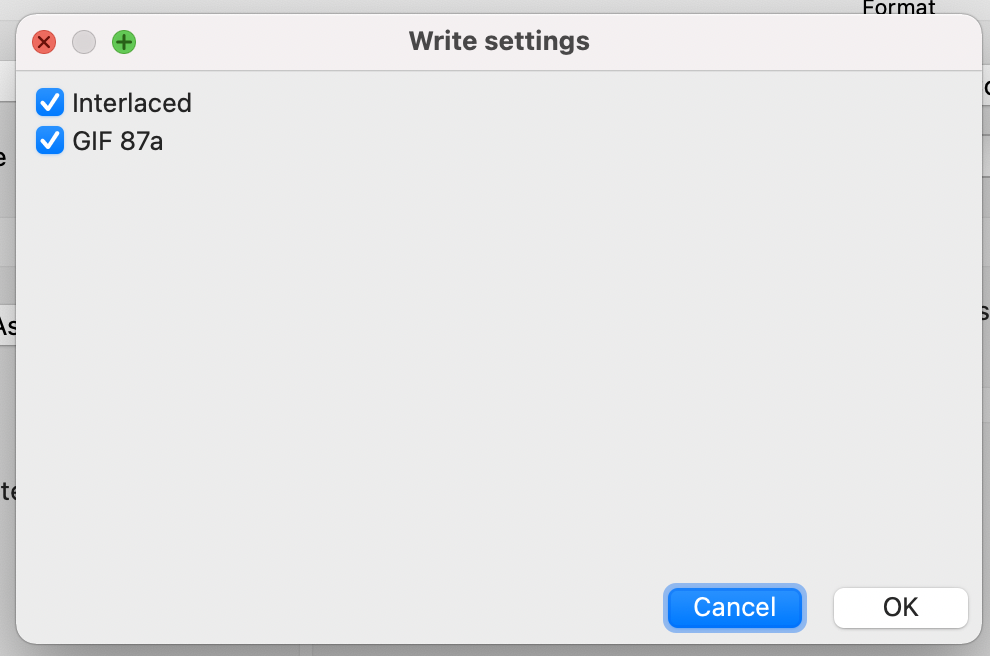Image resolution: width=990 pixels, height=656 pixels.
Task: Click the Format label behind the dialog
Action: point(898,8)
